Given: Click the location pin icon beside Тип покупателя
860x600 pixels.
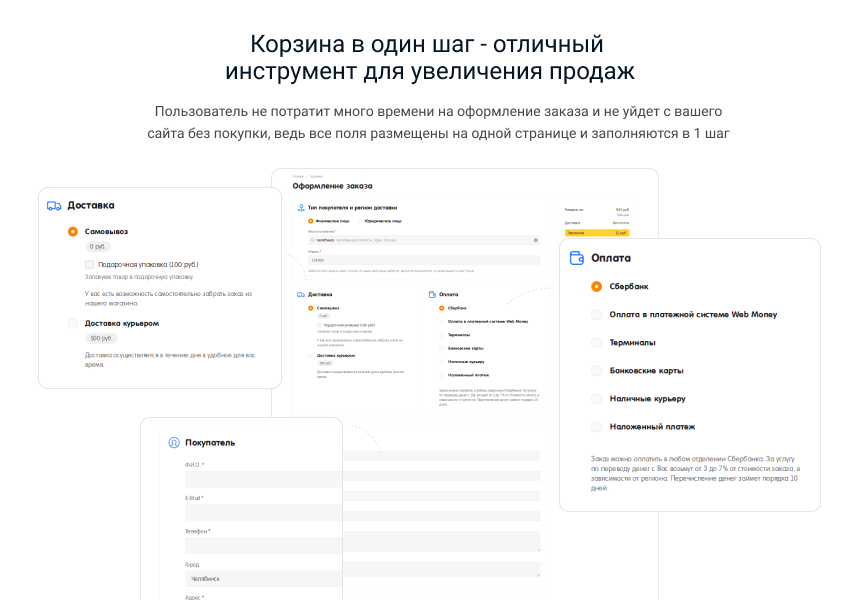Looking at the screenshot, I should pos(300,207).
